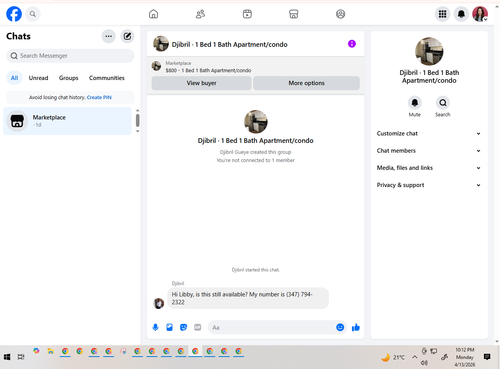Open Task View on taskbar

click(x=21, y=357)
